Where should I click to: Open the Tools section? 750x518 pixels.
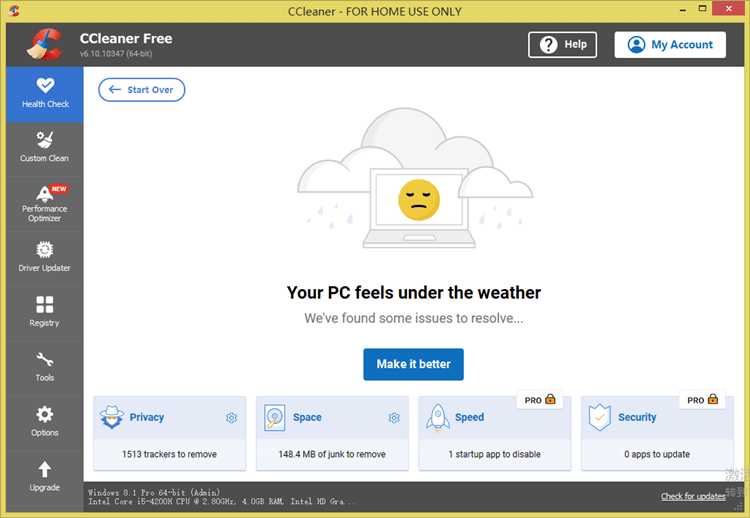[45, 368]
